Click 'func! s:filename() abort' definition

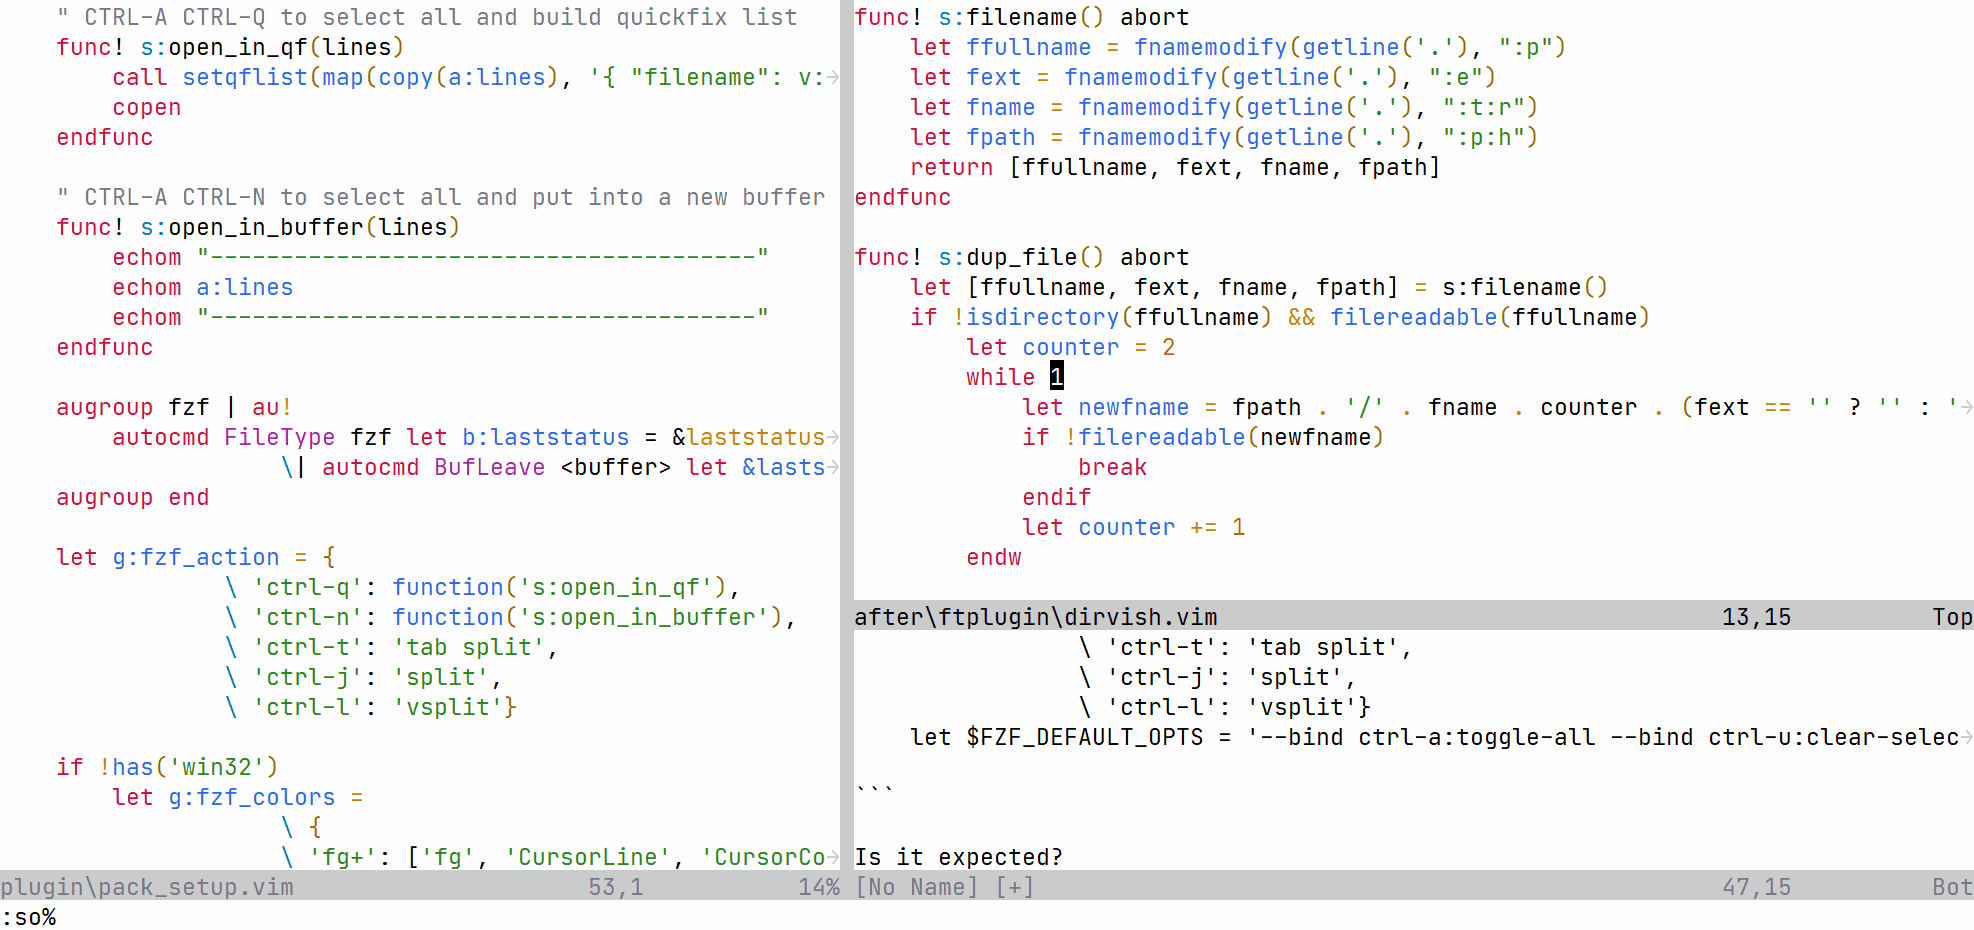(1022, 17)
